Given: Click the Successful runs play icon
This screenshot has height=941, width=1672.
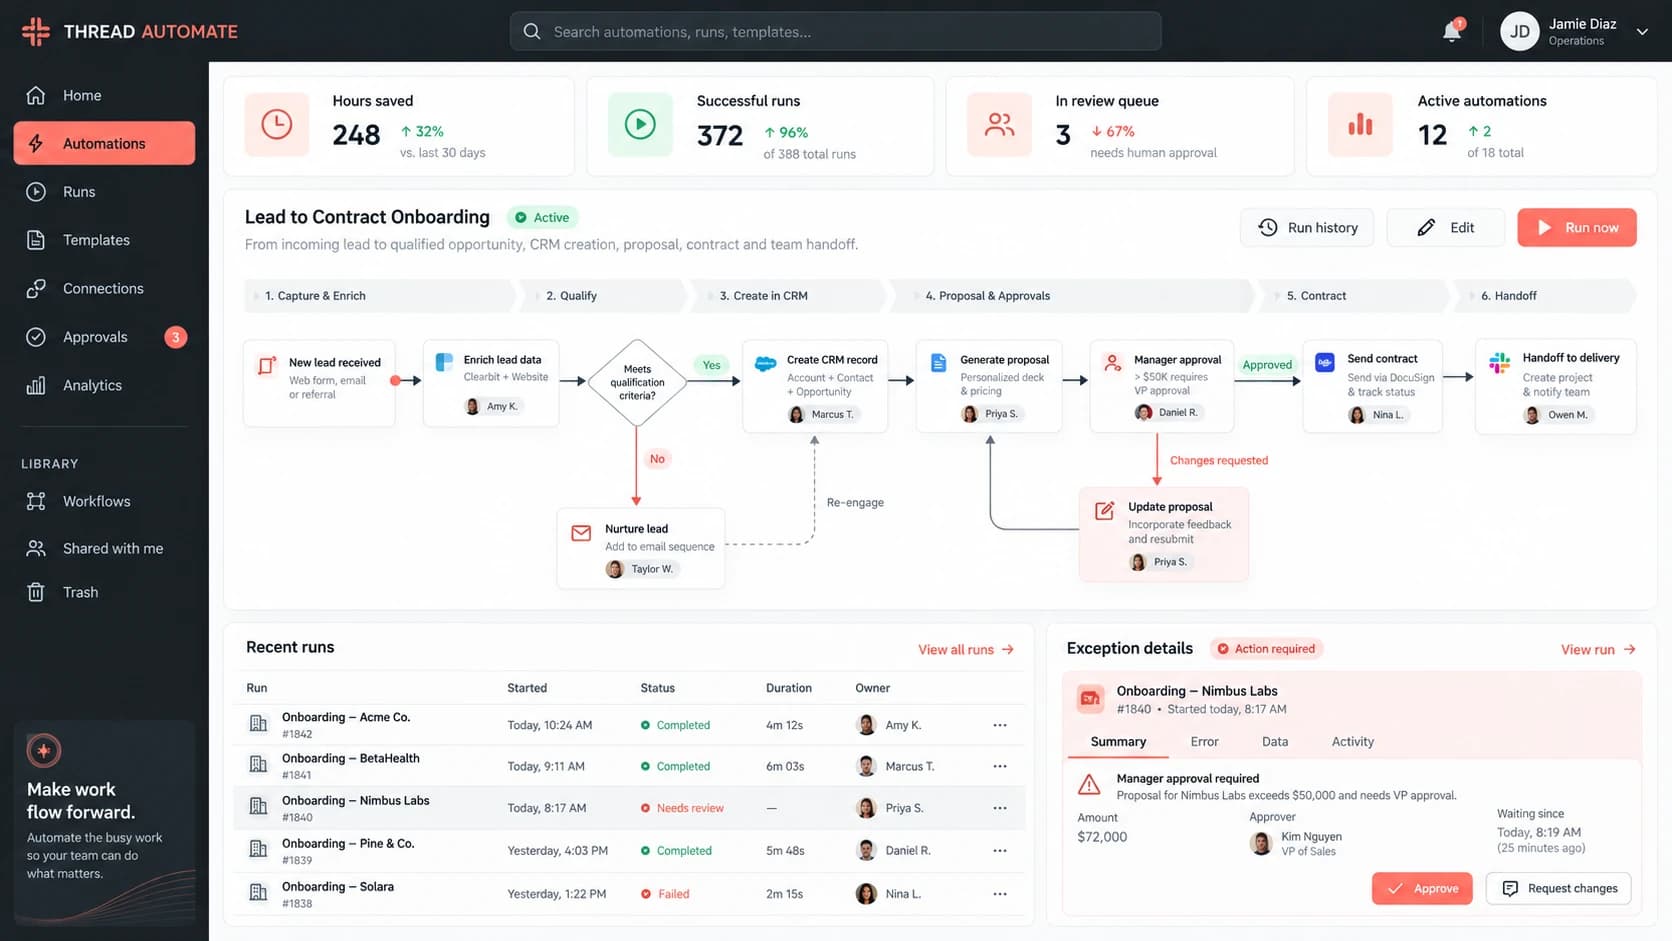Looking at the screenshot, I should tap(640, 125).
